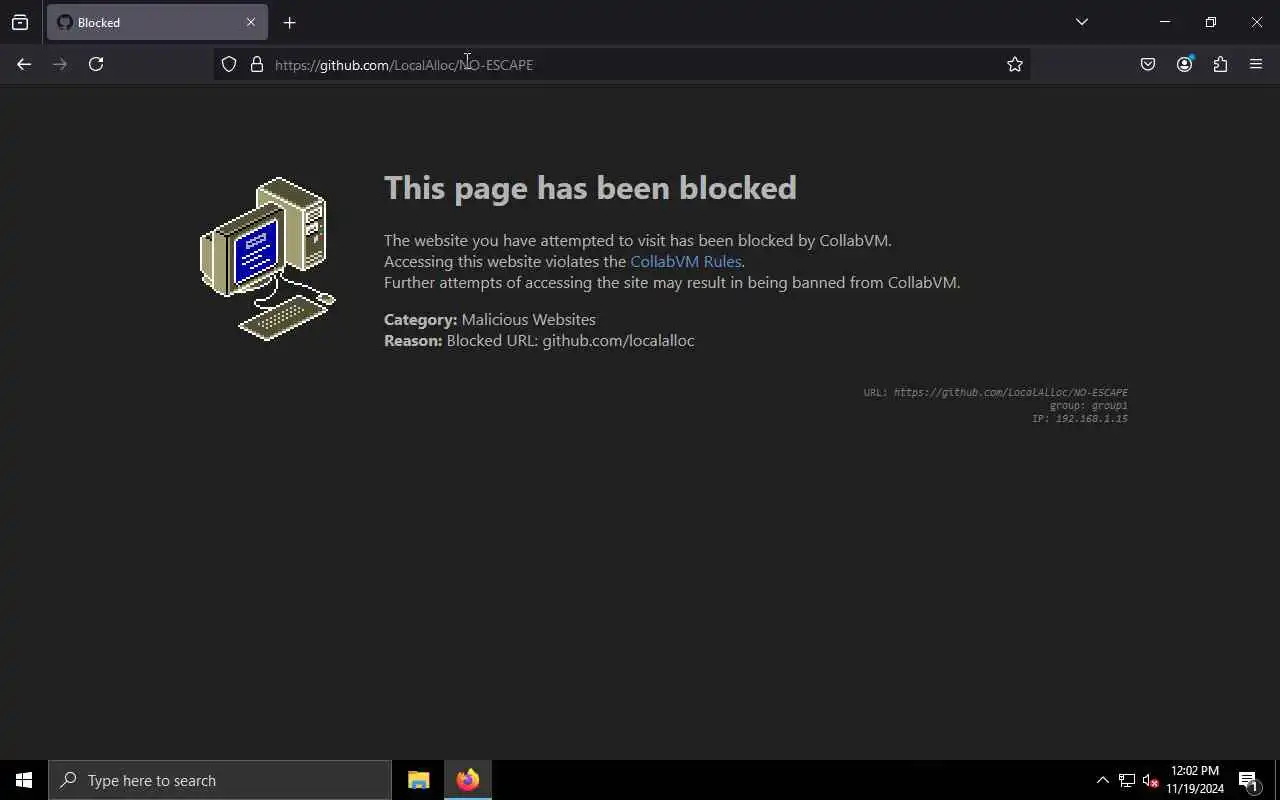Viewport: 1280px width, 800px height.
Task: Show hidden tray icons chevron
Action: (x=1103, y=780)
